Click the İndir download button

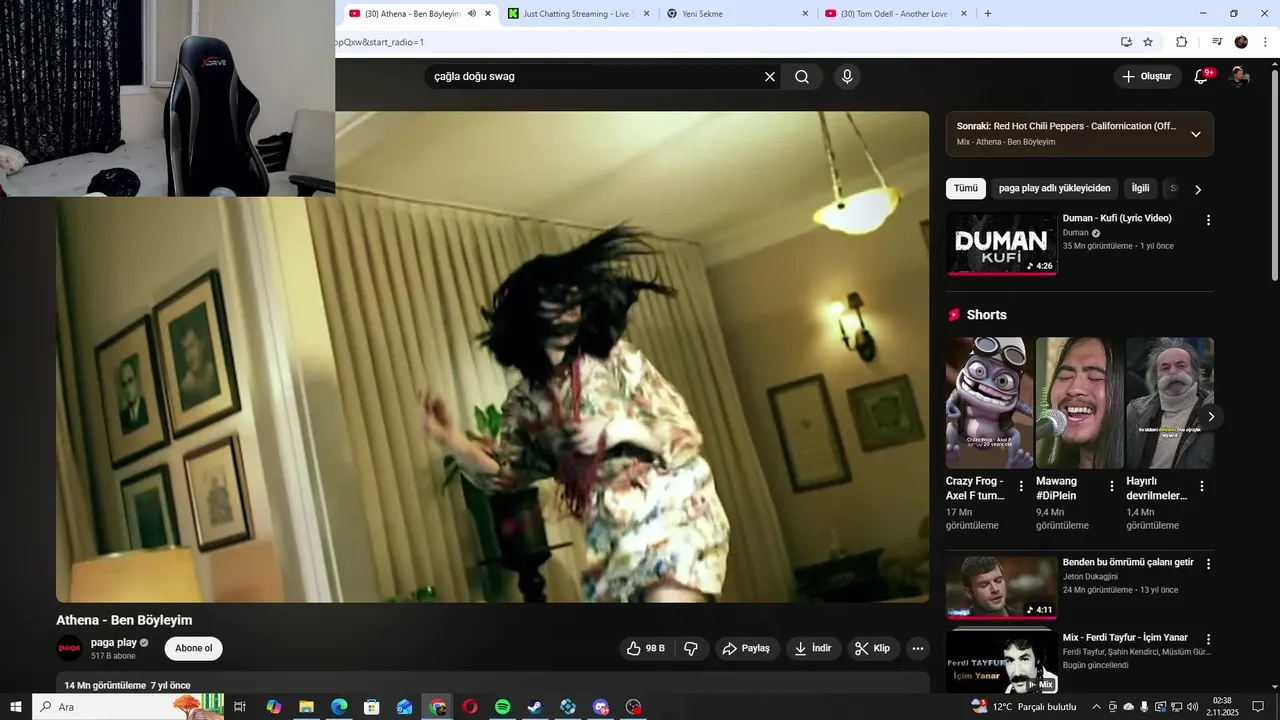(x=813, y=648)
